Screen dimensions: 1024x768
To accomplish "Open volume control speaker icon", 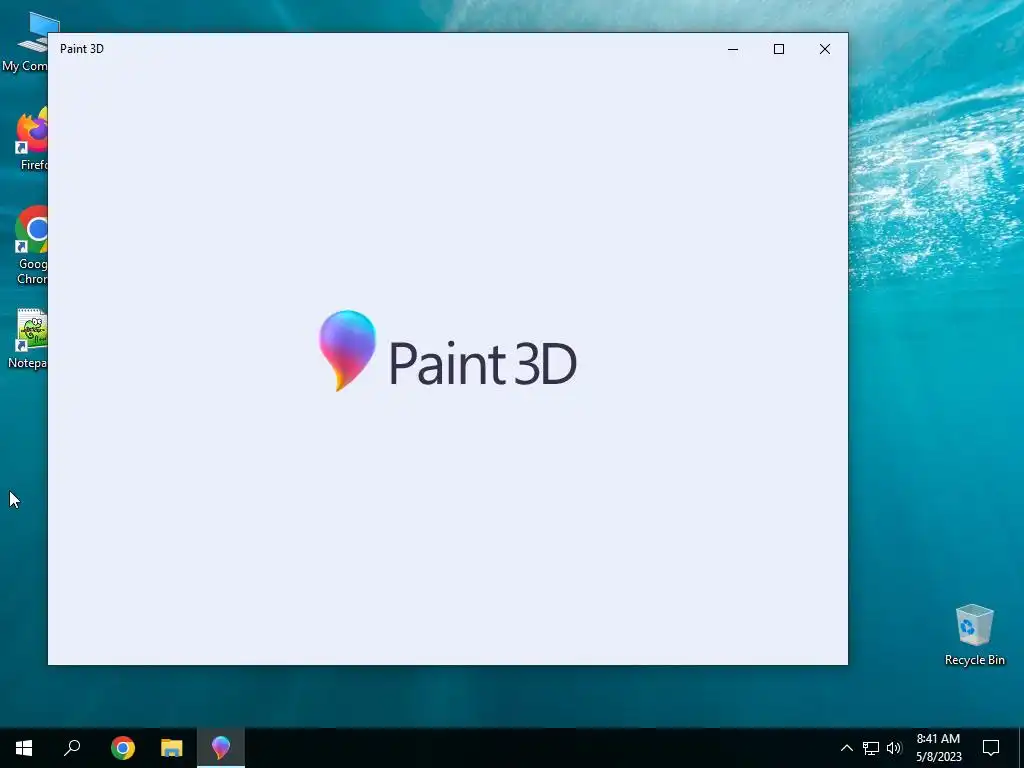I will (x=894, y=748).
